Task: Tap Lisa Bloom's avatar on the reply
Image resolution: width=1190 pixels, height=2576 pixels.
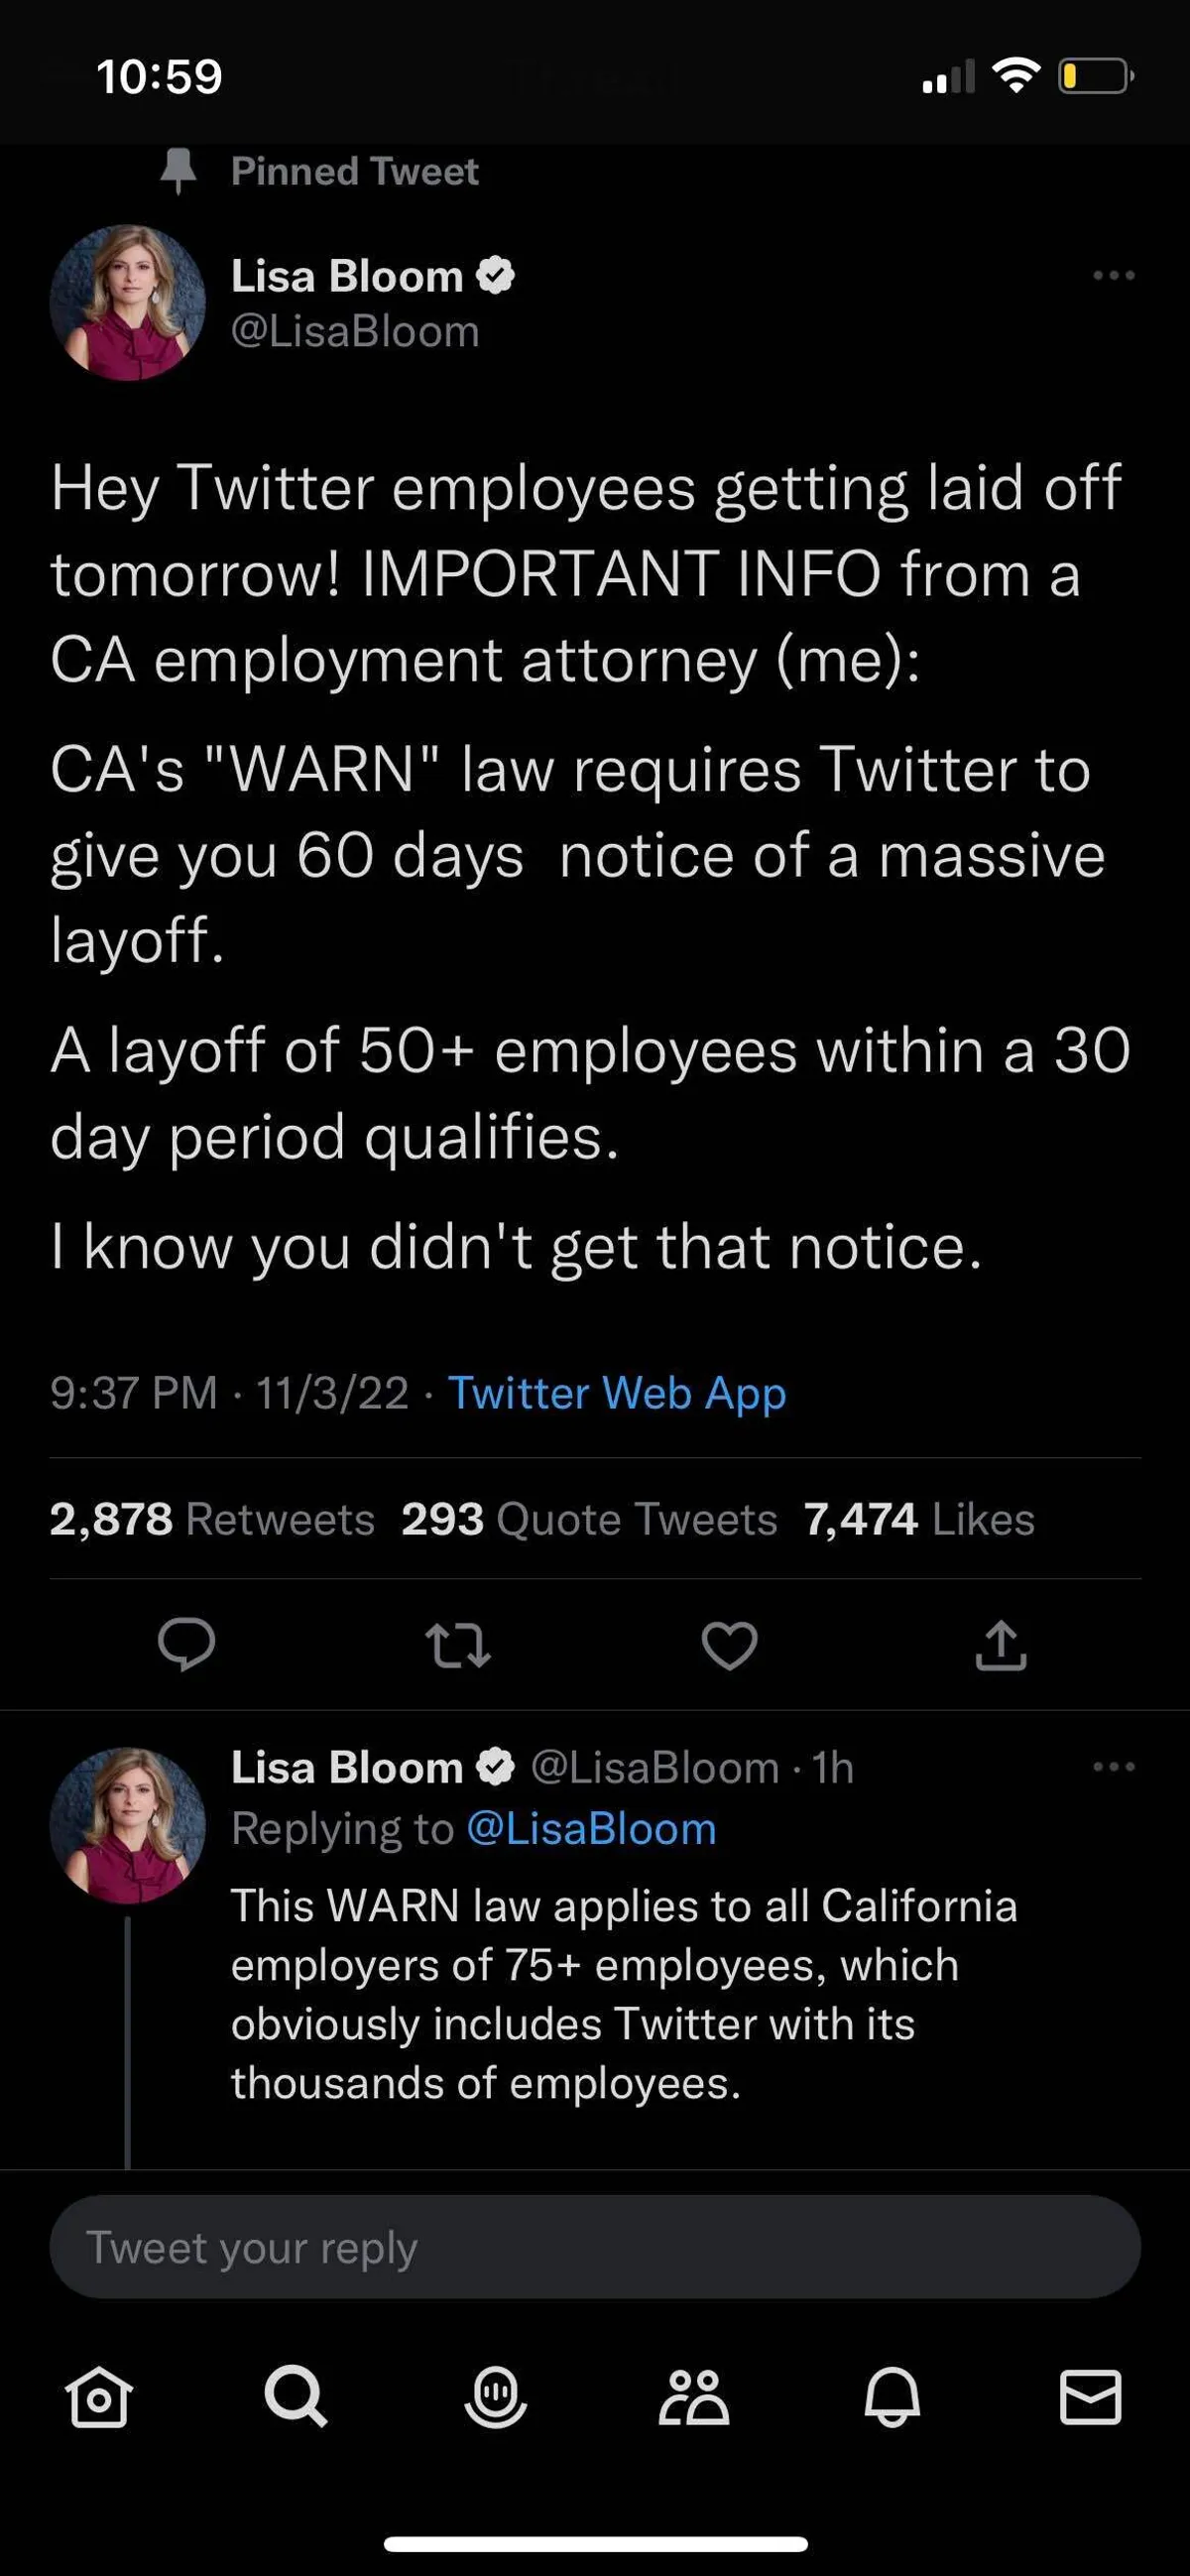Action: [127, 1825]
